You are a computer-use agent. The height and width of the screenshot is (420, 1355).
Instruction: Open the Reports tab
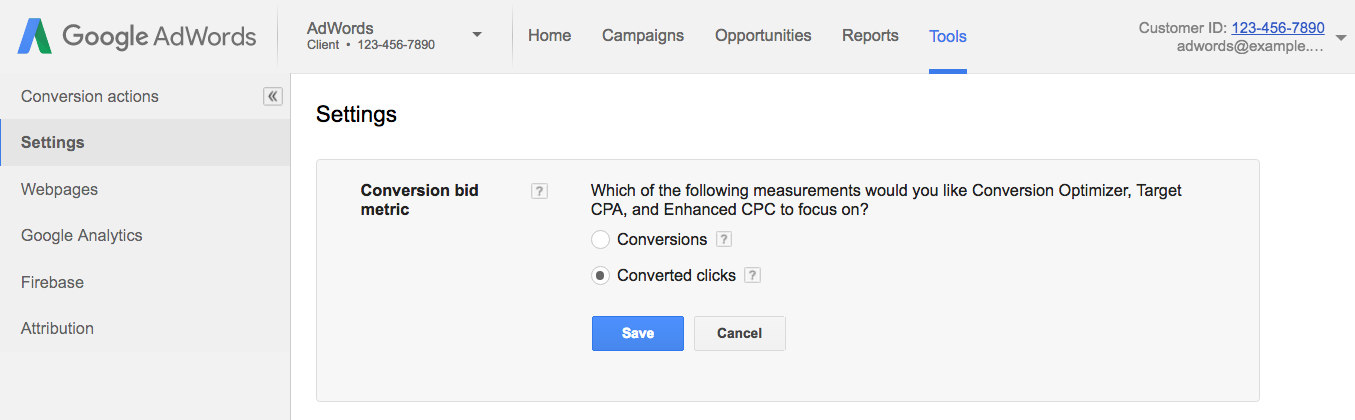coord(870,36)
